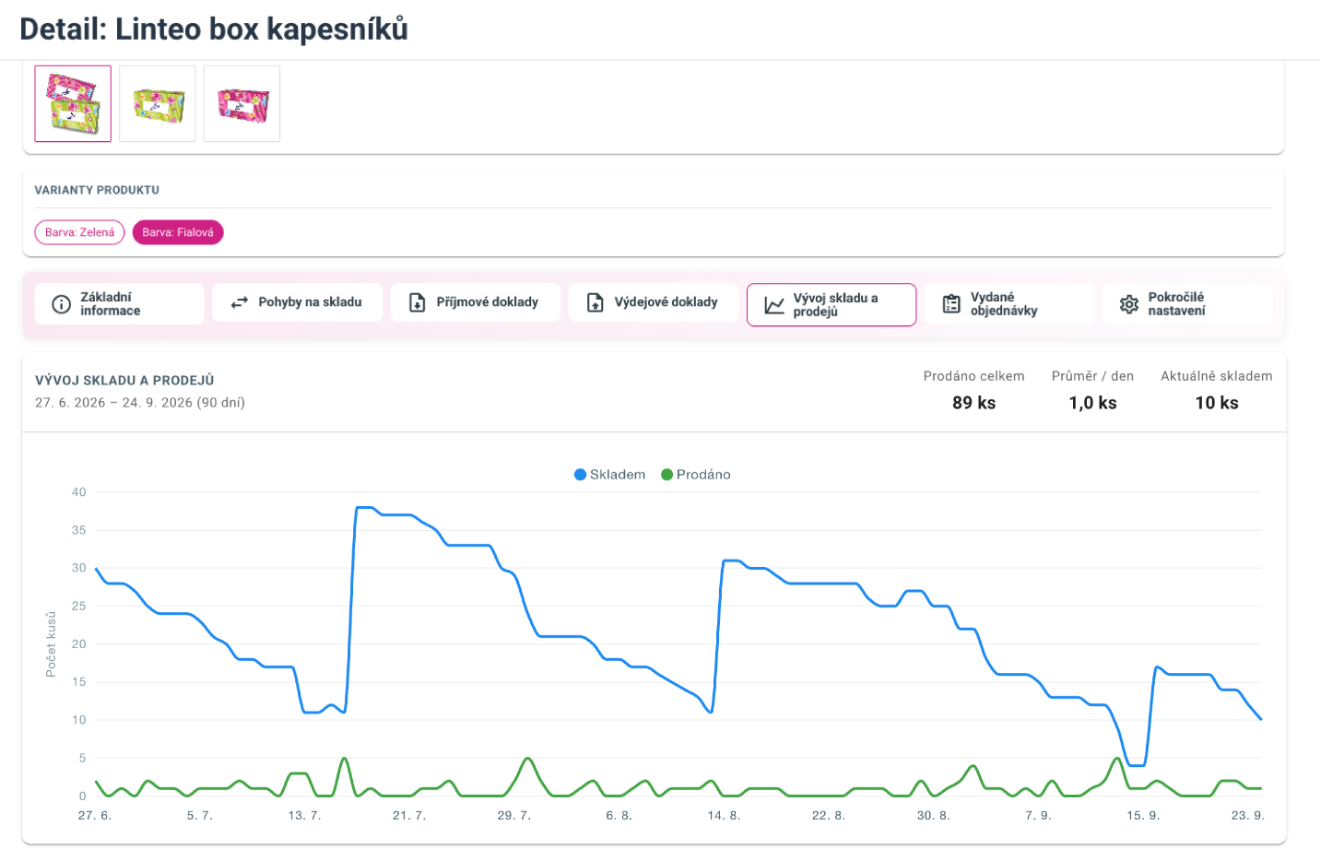Click the document upload icon on Výdejové doklady
Image resolution: width=1320 pixels, height=857 pixels.
click(x=595, y=303)
